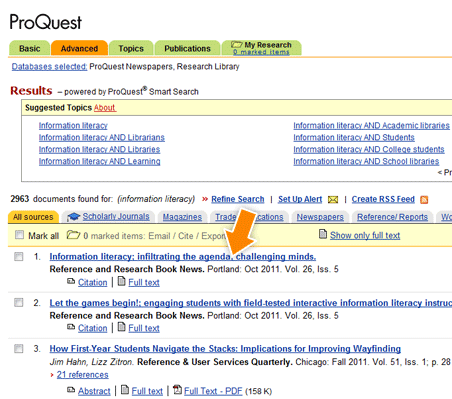The height and width of the screenshot is (399, 452).
Task: Click the Create RSS Feed link
Action: click(x=383, y=199)
